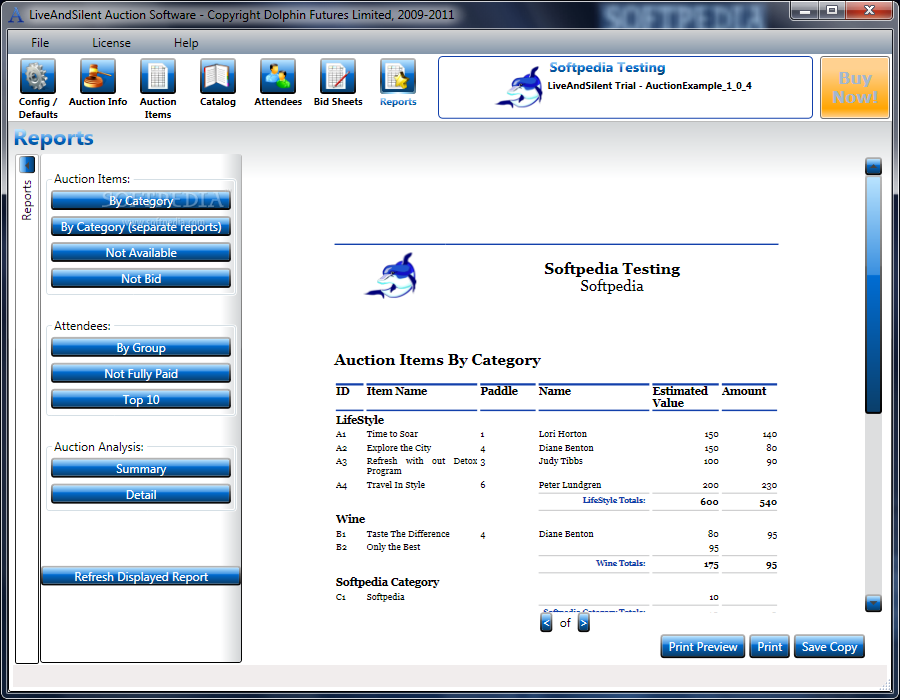Click the Save Copy button

(829, 647)
